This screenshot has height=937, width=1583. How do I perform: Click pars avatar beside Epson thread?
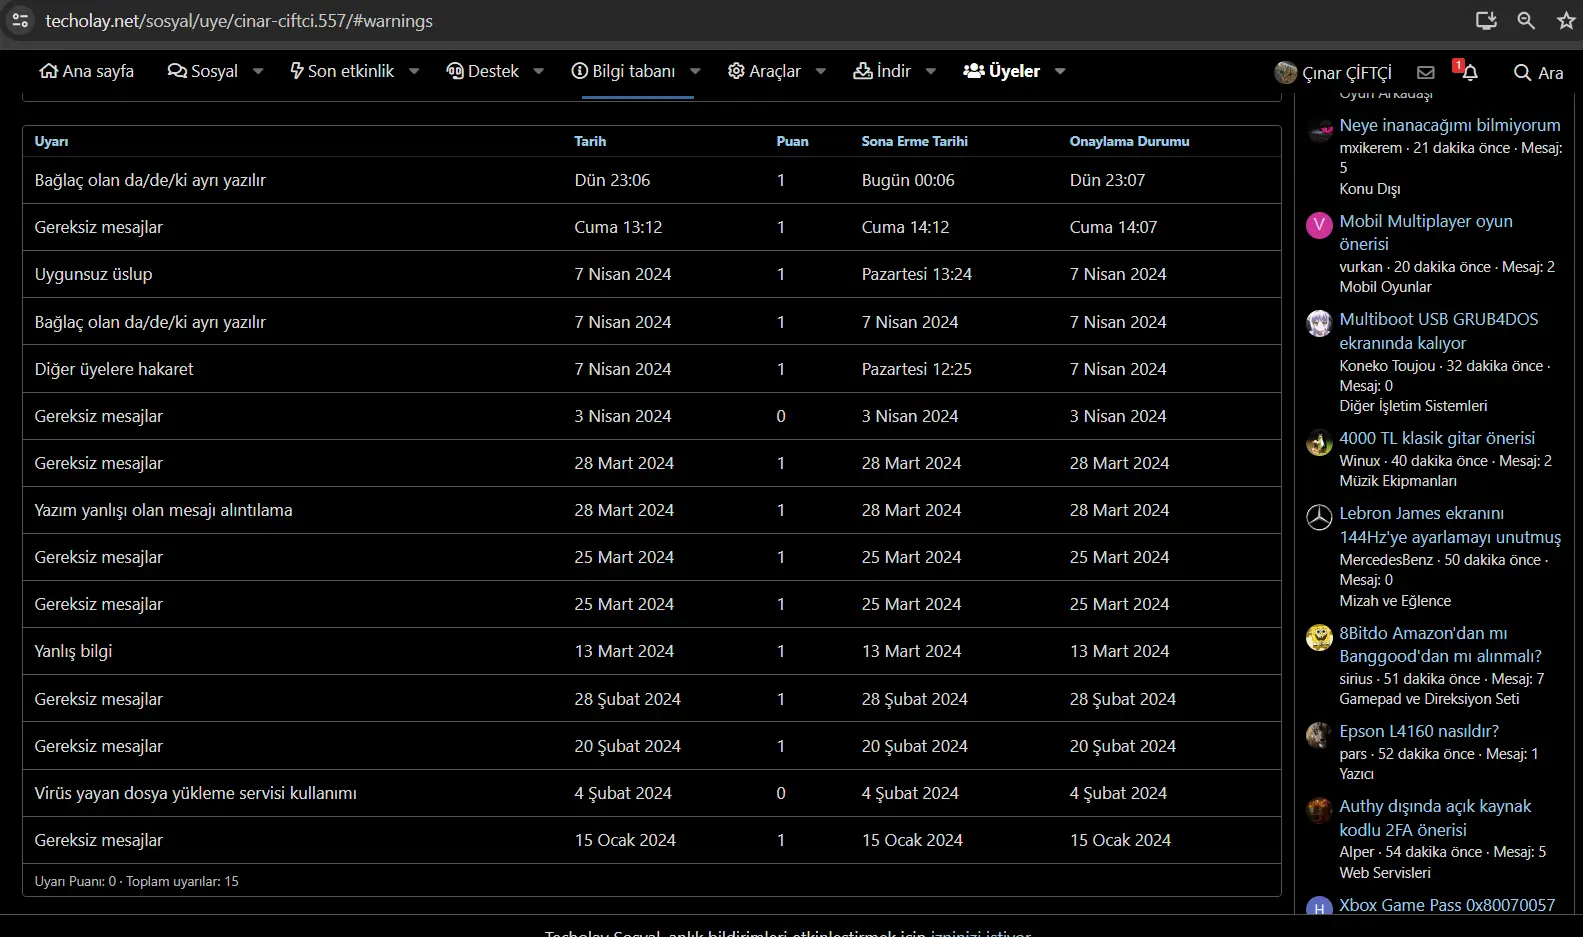click(1319, 735)
